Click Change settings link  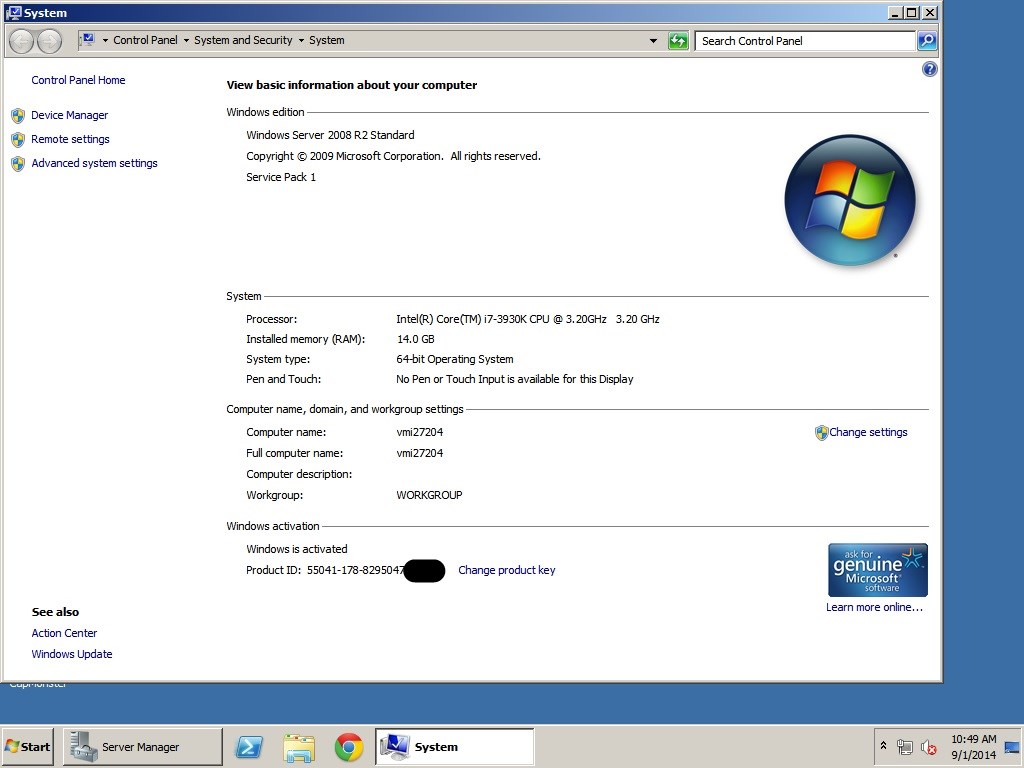pos(868,432)
